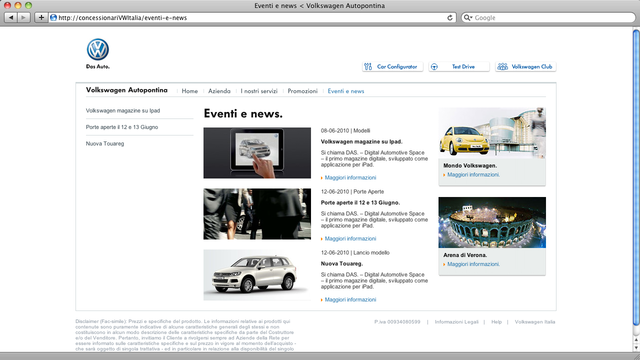Click the Volkswagen Club people icon
Viewport: 640px width, 360px height.
click(x=502, y=67)
